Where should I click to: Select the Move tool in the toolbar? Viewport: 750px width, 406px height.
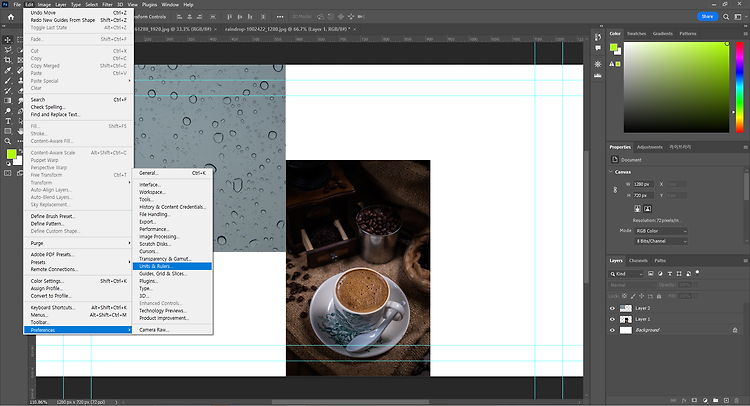click(7, 39)
